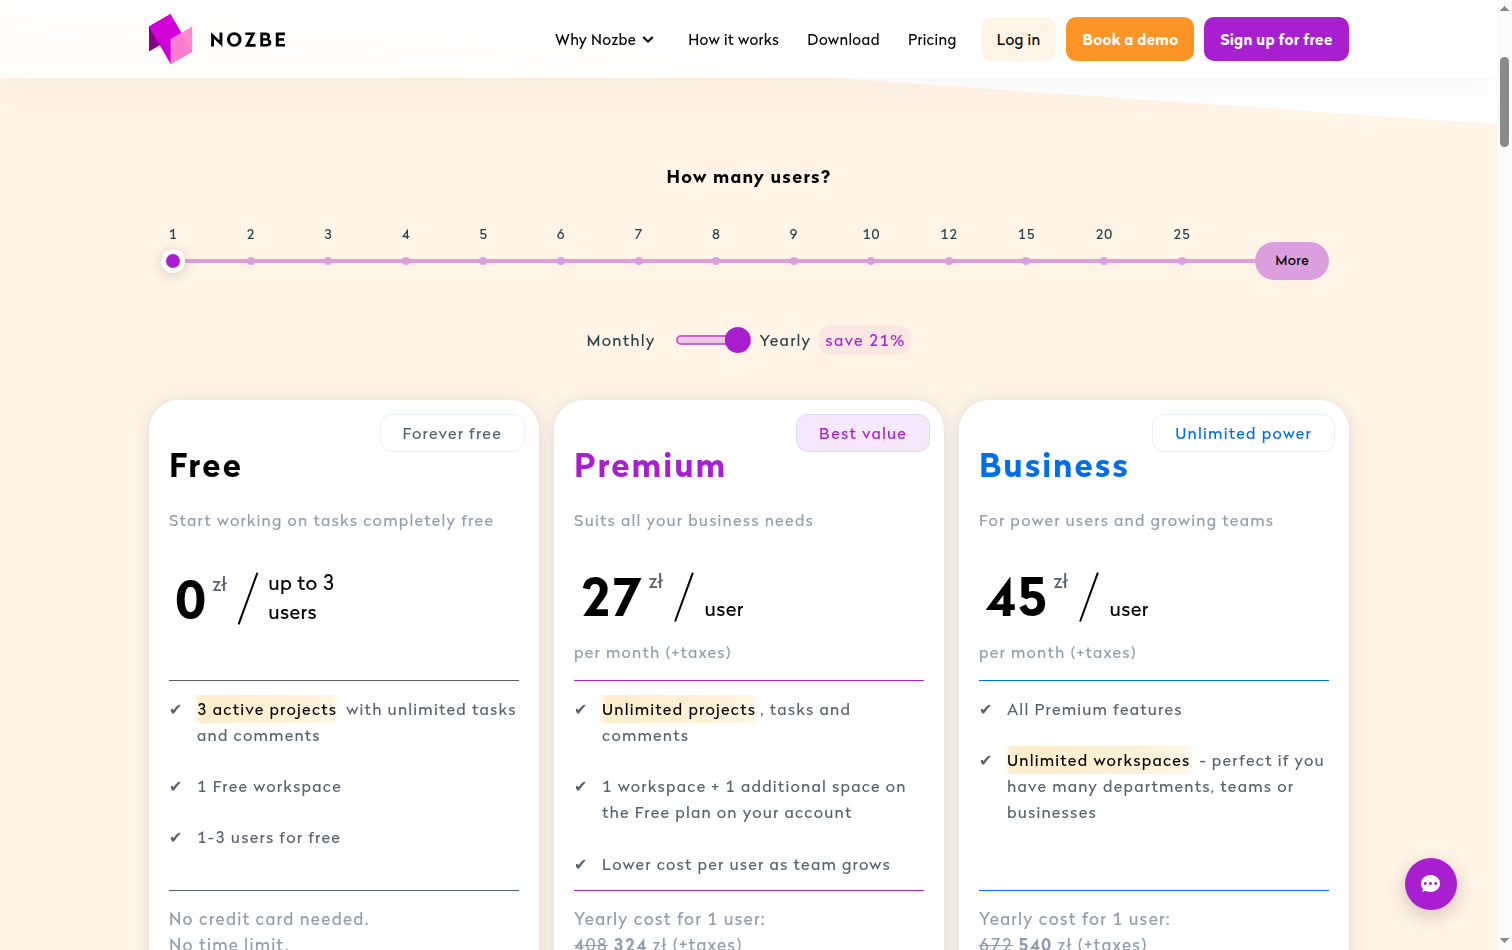Open the chat support bubble
Image resolution: width=1512 pixels, height=950 pixels.
(x=1430, y=884)
